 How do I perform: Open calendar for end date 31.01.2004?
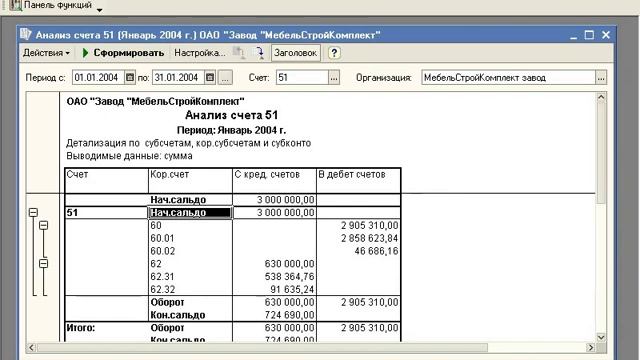pyautogui.click(x=210, y=77)
